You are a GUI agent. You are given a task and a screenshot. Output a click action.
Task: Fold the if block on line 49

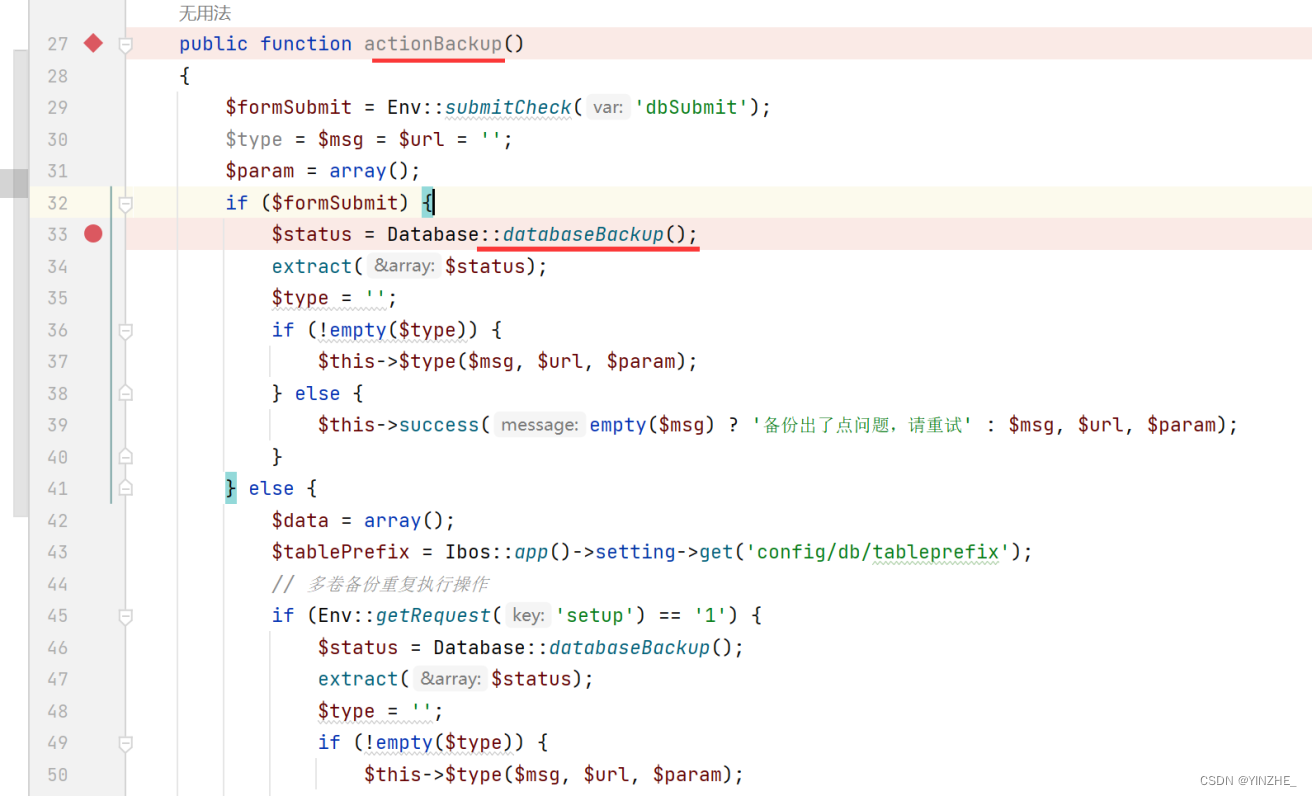coord(125,743)
